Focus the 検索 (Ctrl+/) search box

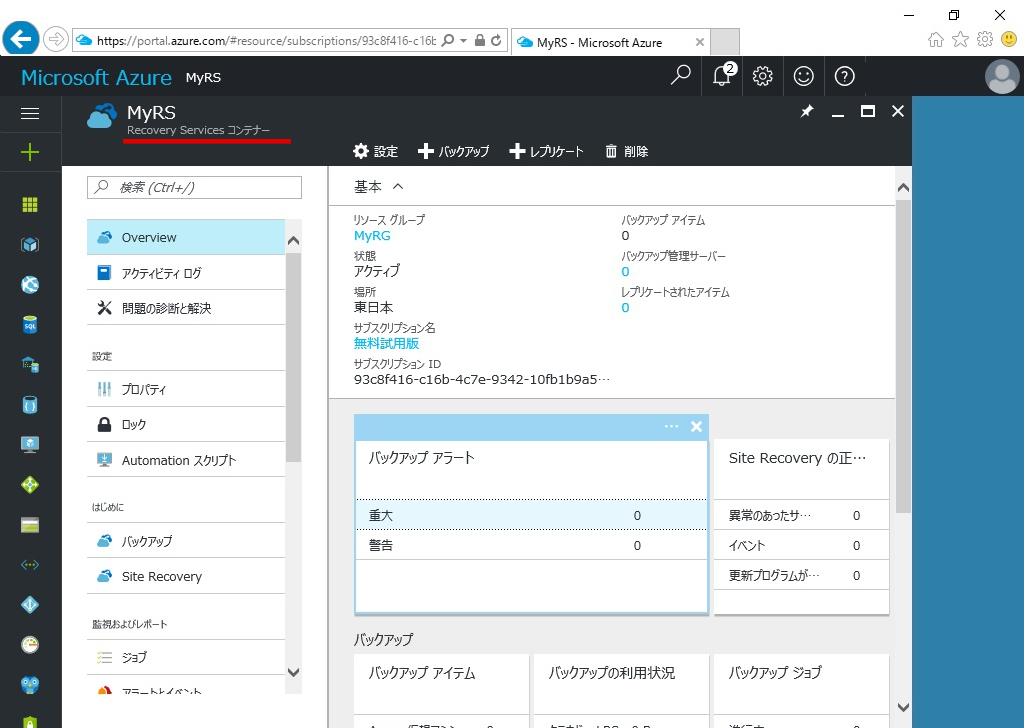pos(195,187)
